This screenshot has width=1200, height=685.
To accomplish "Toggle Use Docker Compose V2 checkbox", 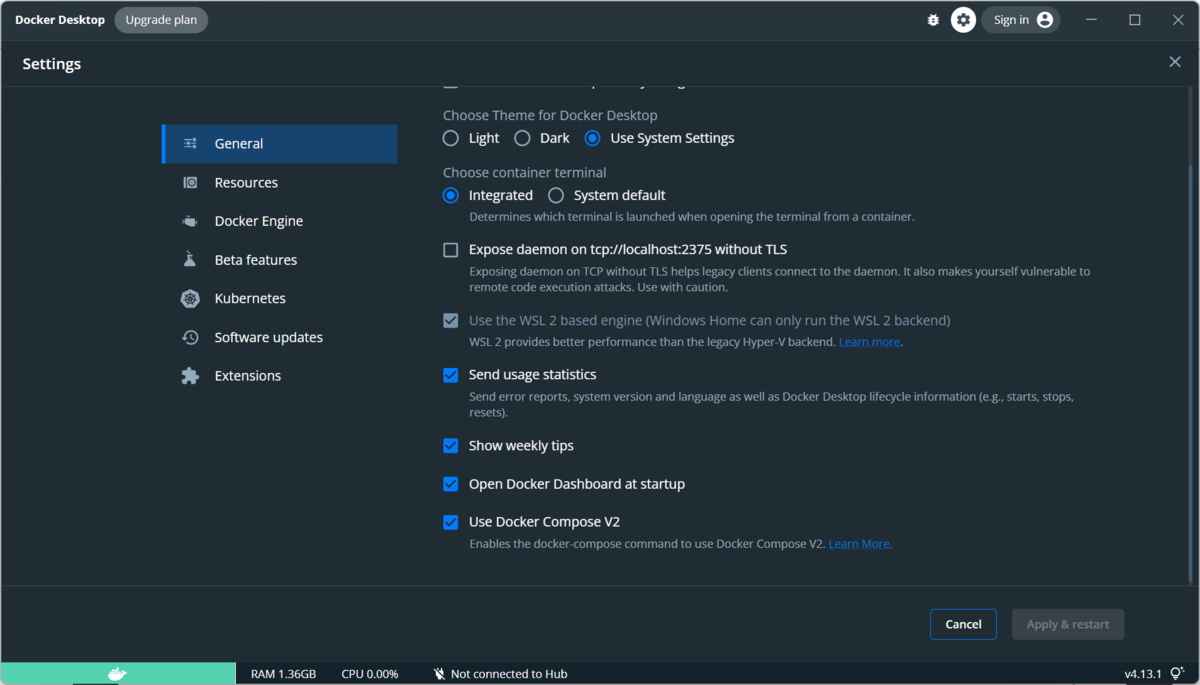I will pos(451,522).
